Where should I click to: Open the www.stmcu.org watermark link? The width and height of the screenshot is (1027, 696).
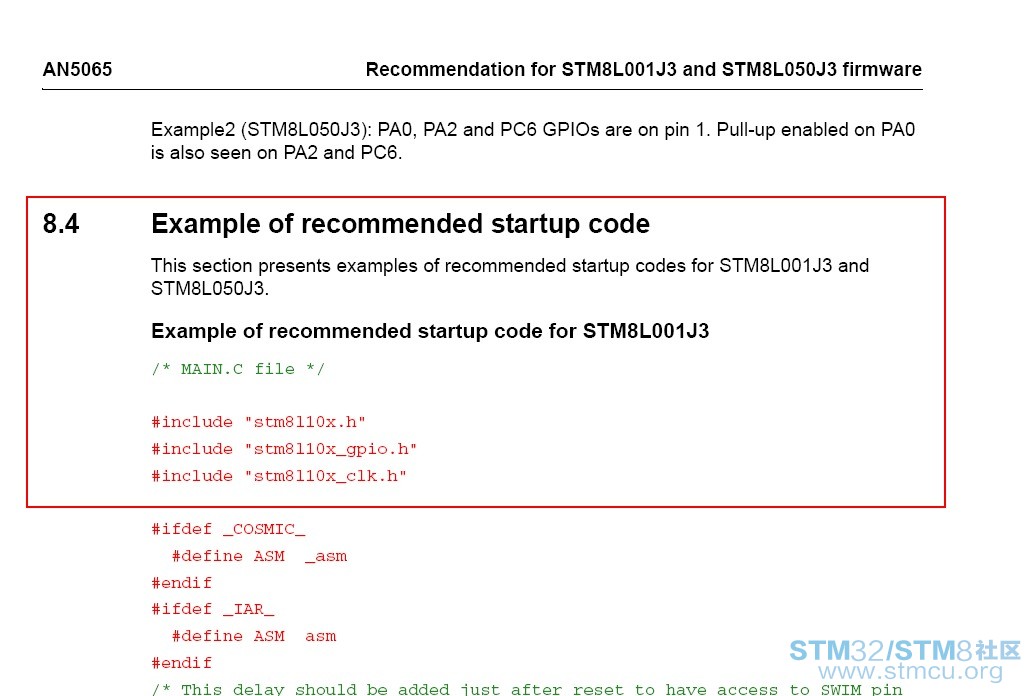(x=910, y=672)
